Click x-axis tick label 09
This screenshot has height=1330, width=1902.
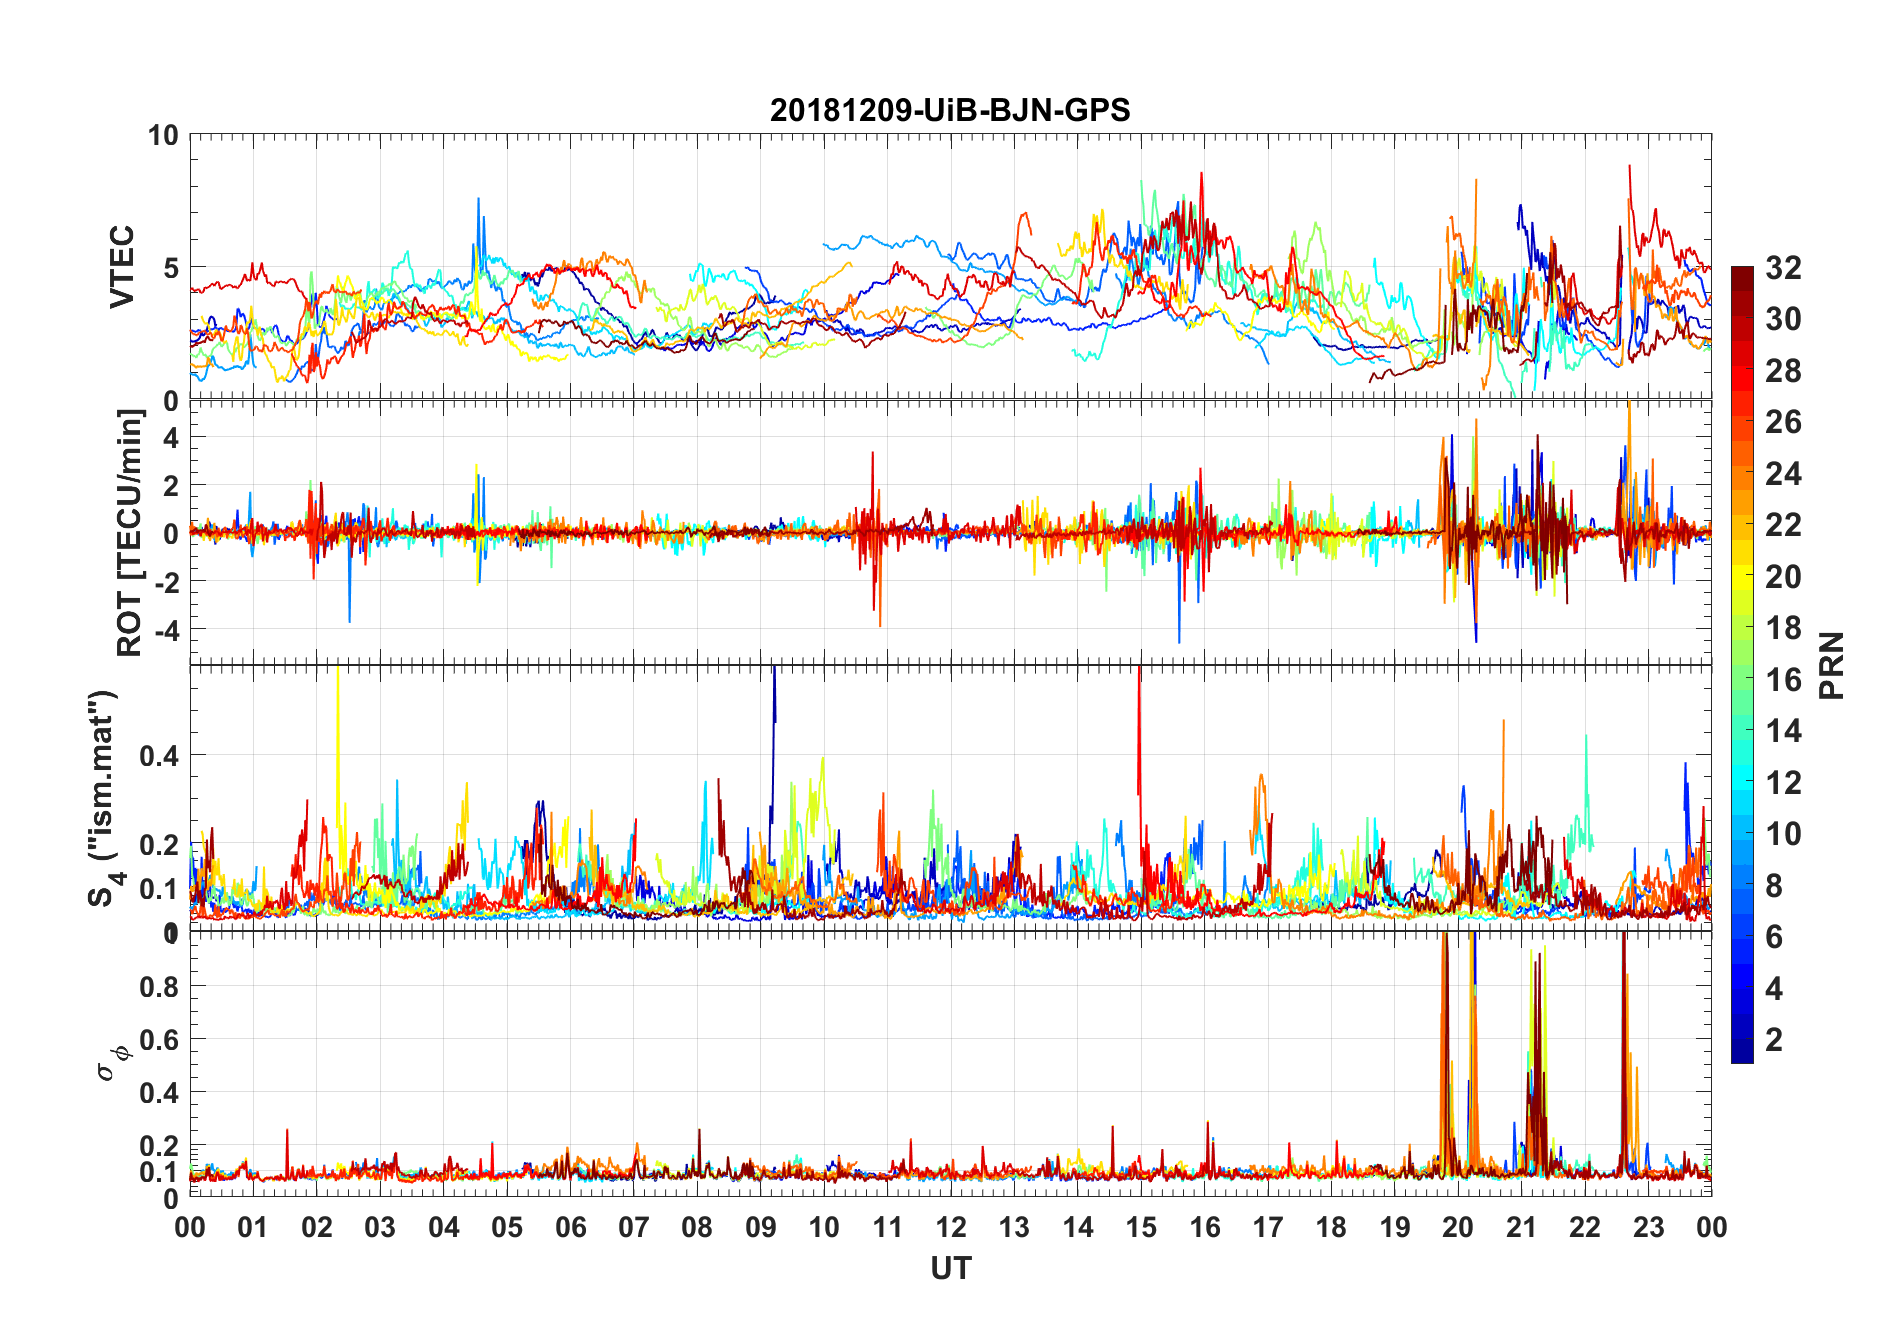pos(761,1227)
